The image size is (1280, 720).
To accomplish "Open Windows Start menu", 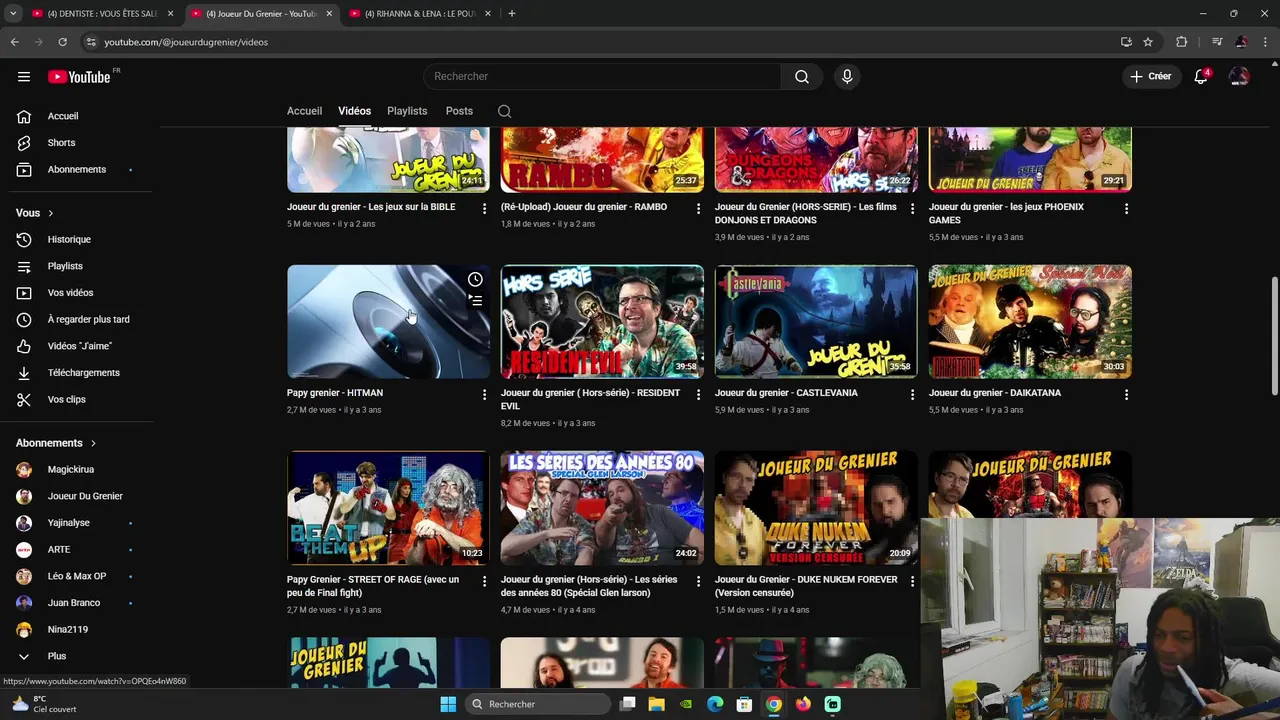I will [448, 704].
